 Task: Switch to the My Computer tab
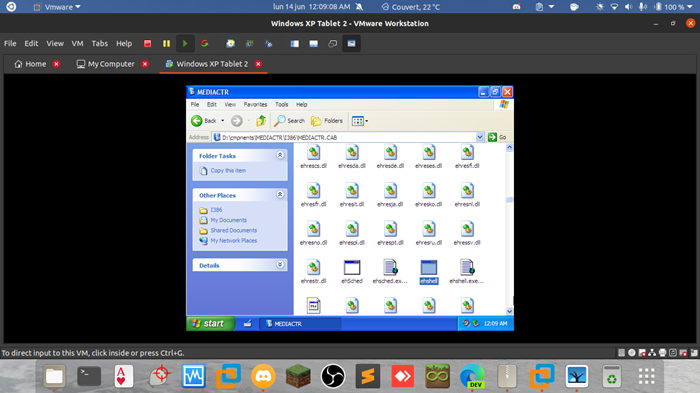tap(106, 64)
